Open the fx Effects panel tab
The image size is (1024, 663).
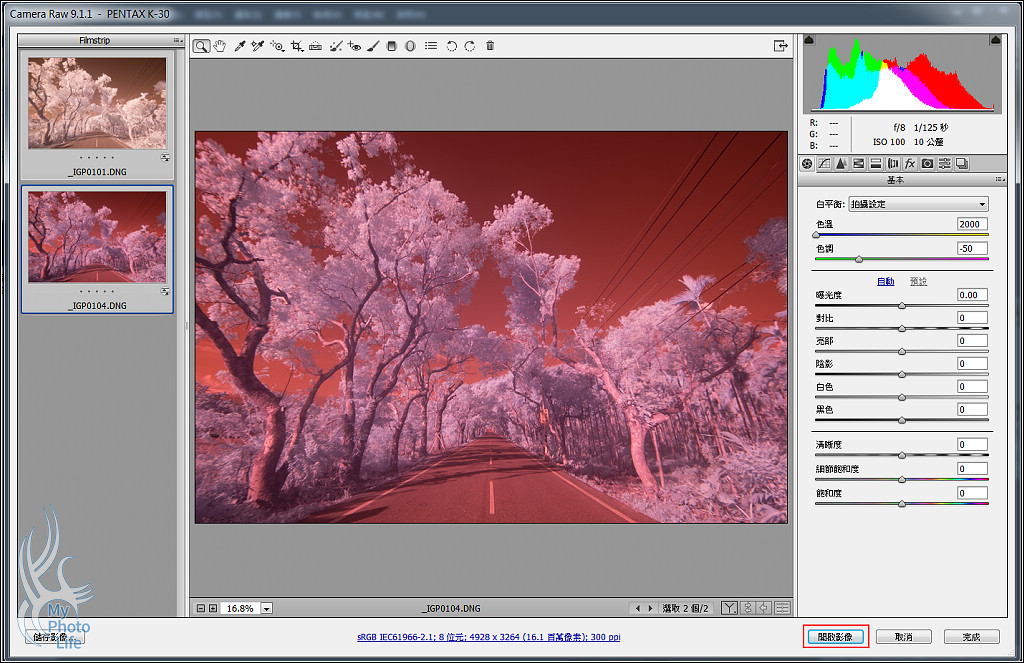(x=910, y=164)
